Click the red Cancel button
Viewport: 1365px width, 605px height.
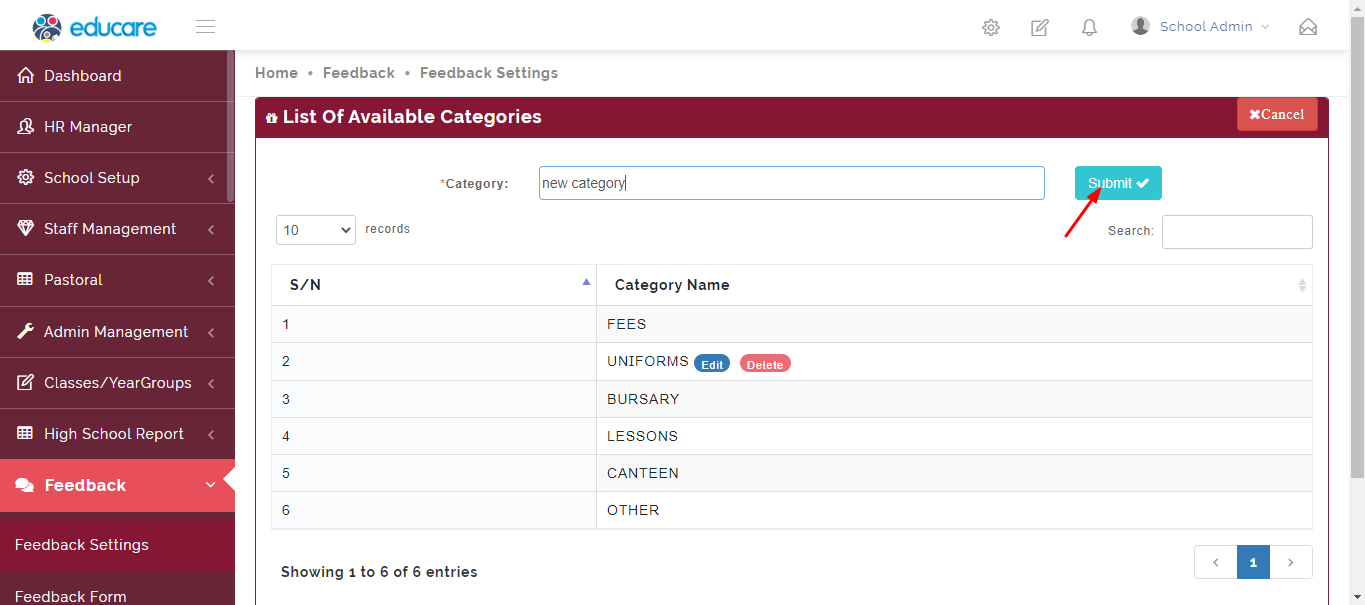click(1277, 114)
